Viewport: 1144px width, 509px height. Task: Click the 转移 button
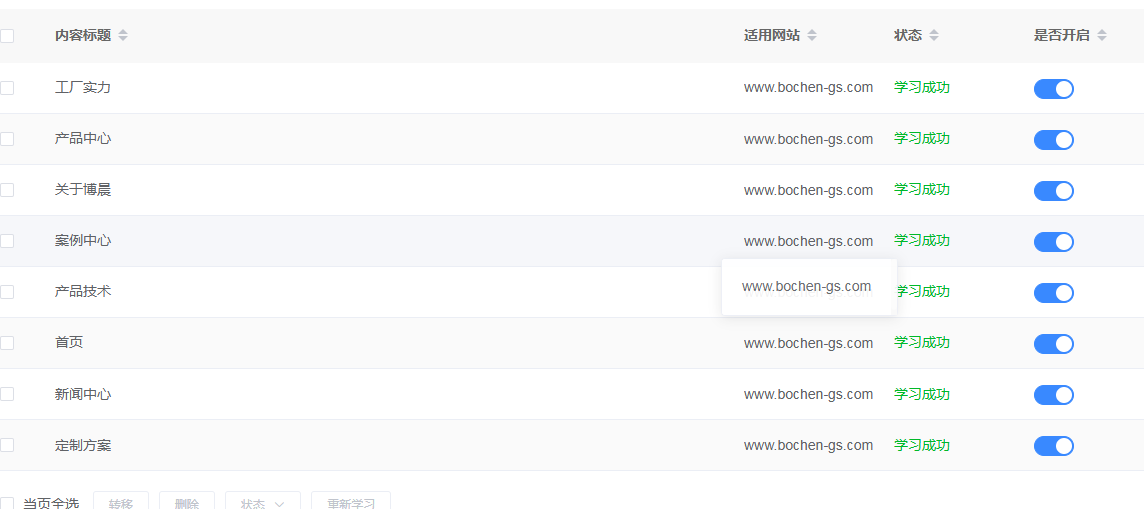pyautogui.click(x=121, y=503)
